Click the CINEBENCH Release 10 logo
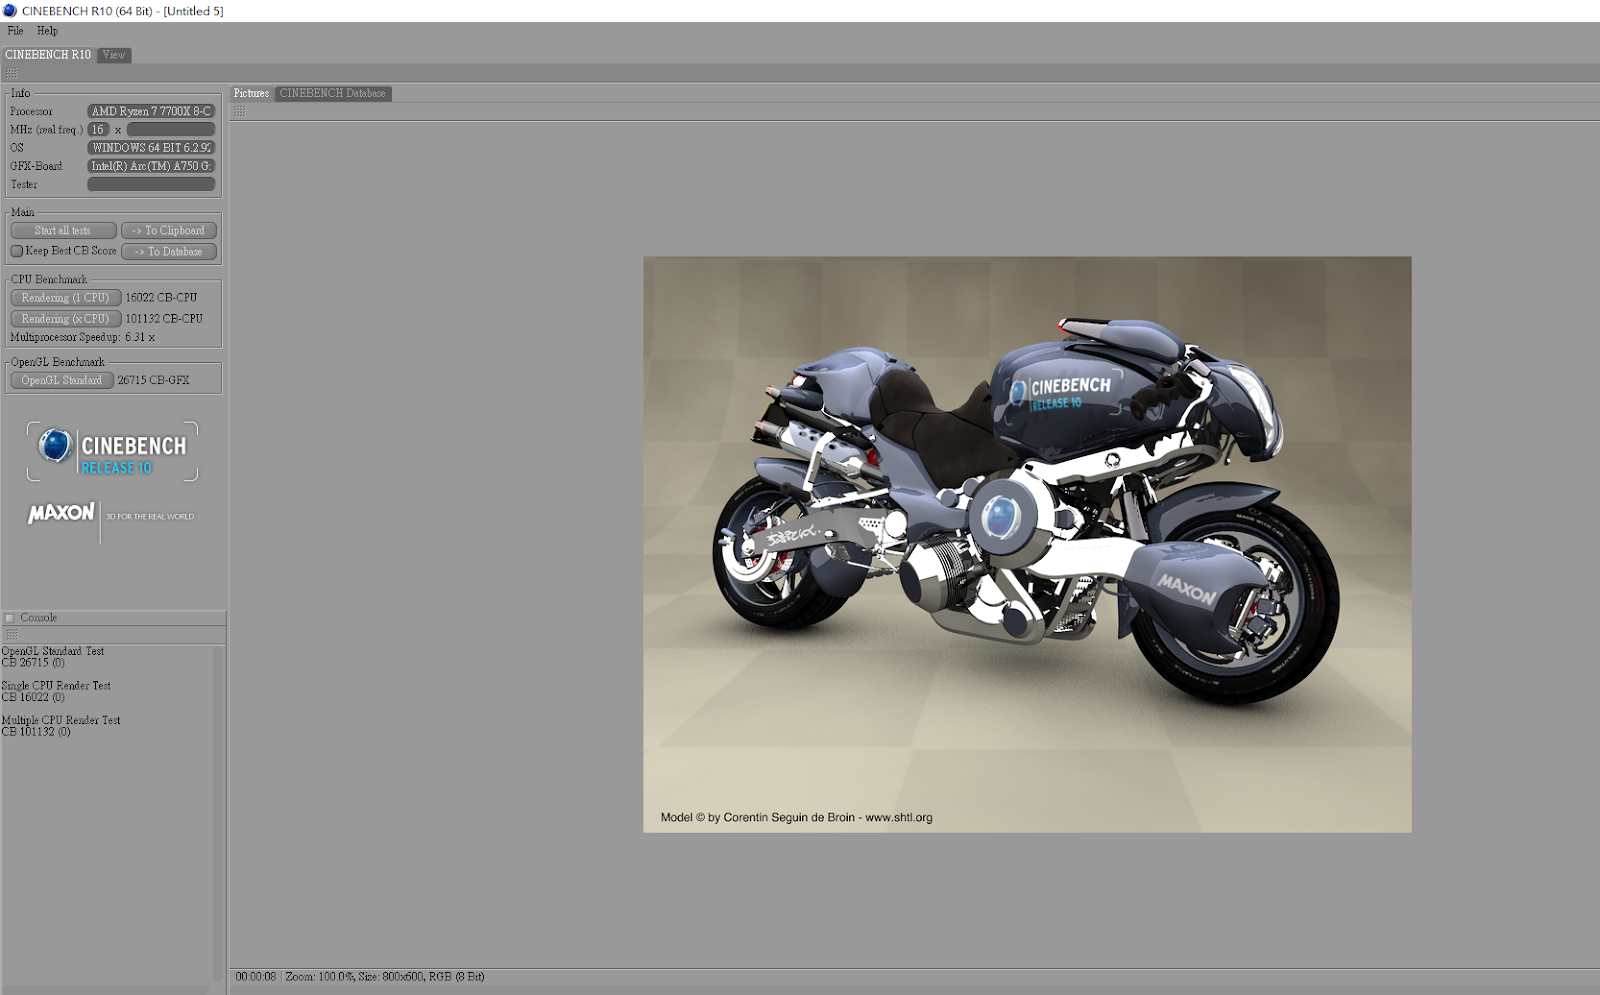Image resolution: width=1600 pixels, height=995 pixels. pos(112,451)
